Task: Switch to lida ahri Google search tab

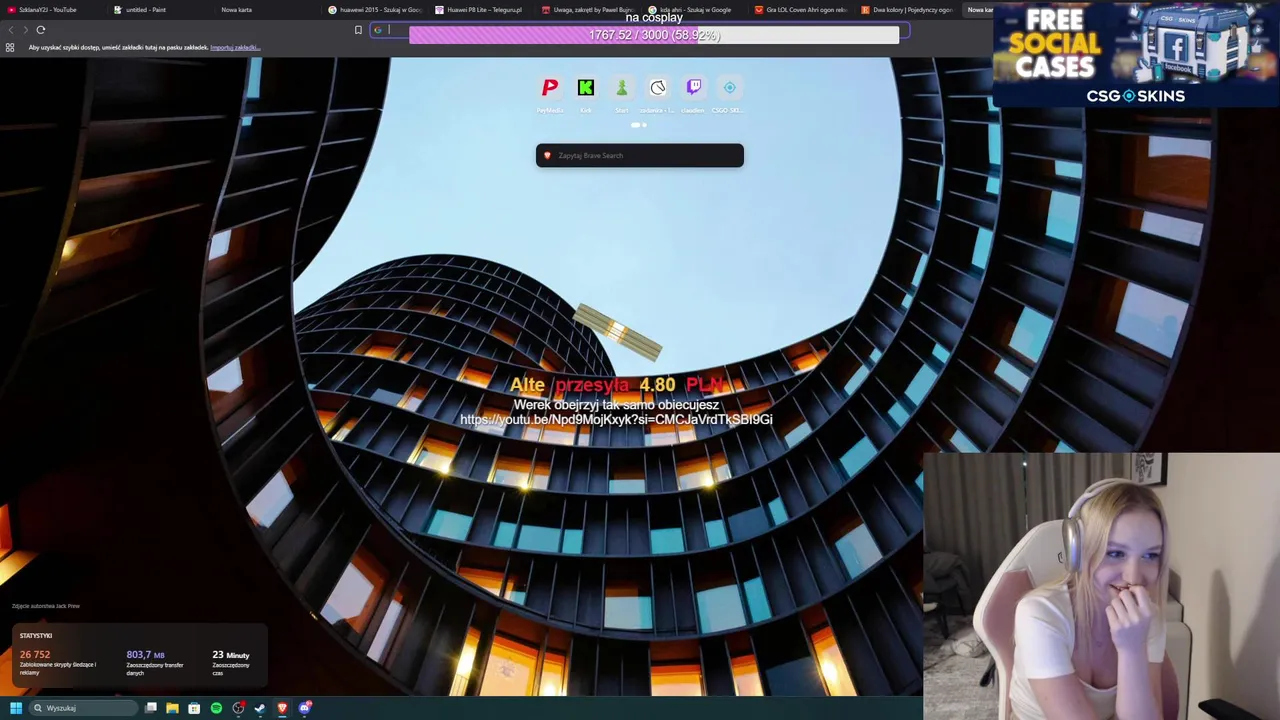Action: coord(695,10)
